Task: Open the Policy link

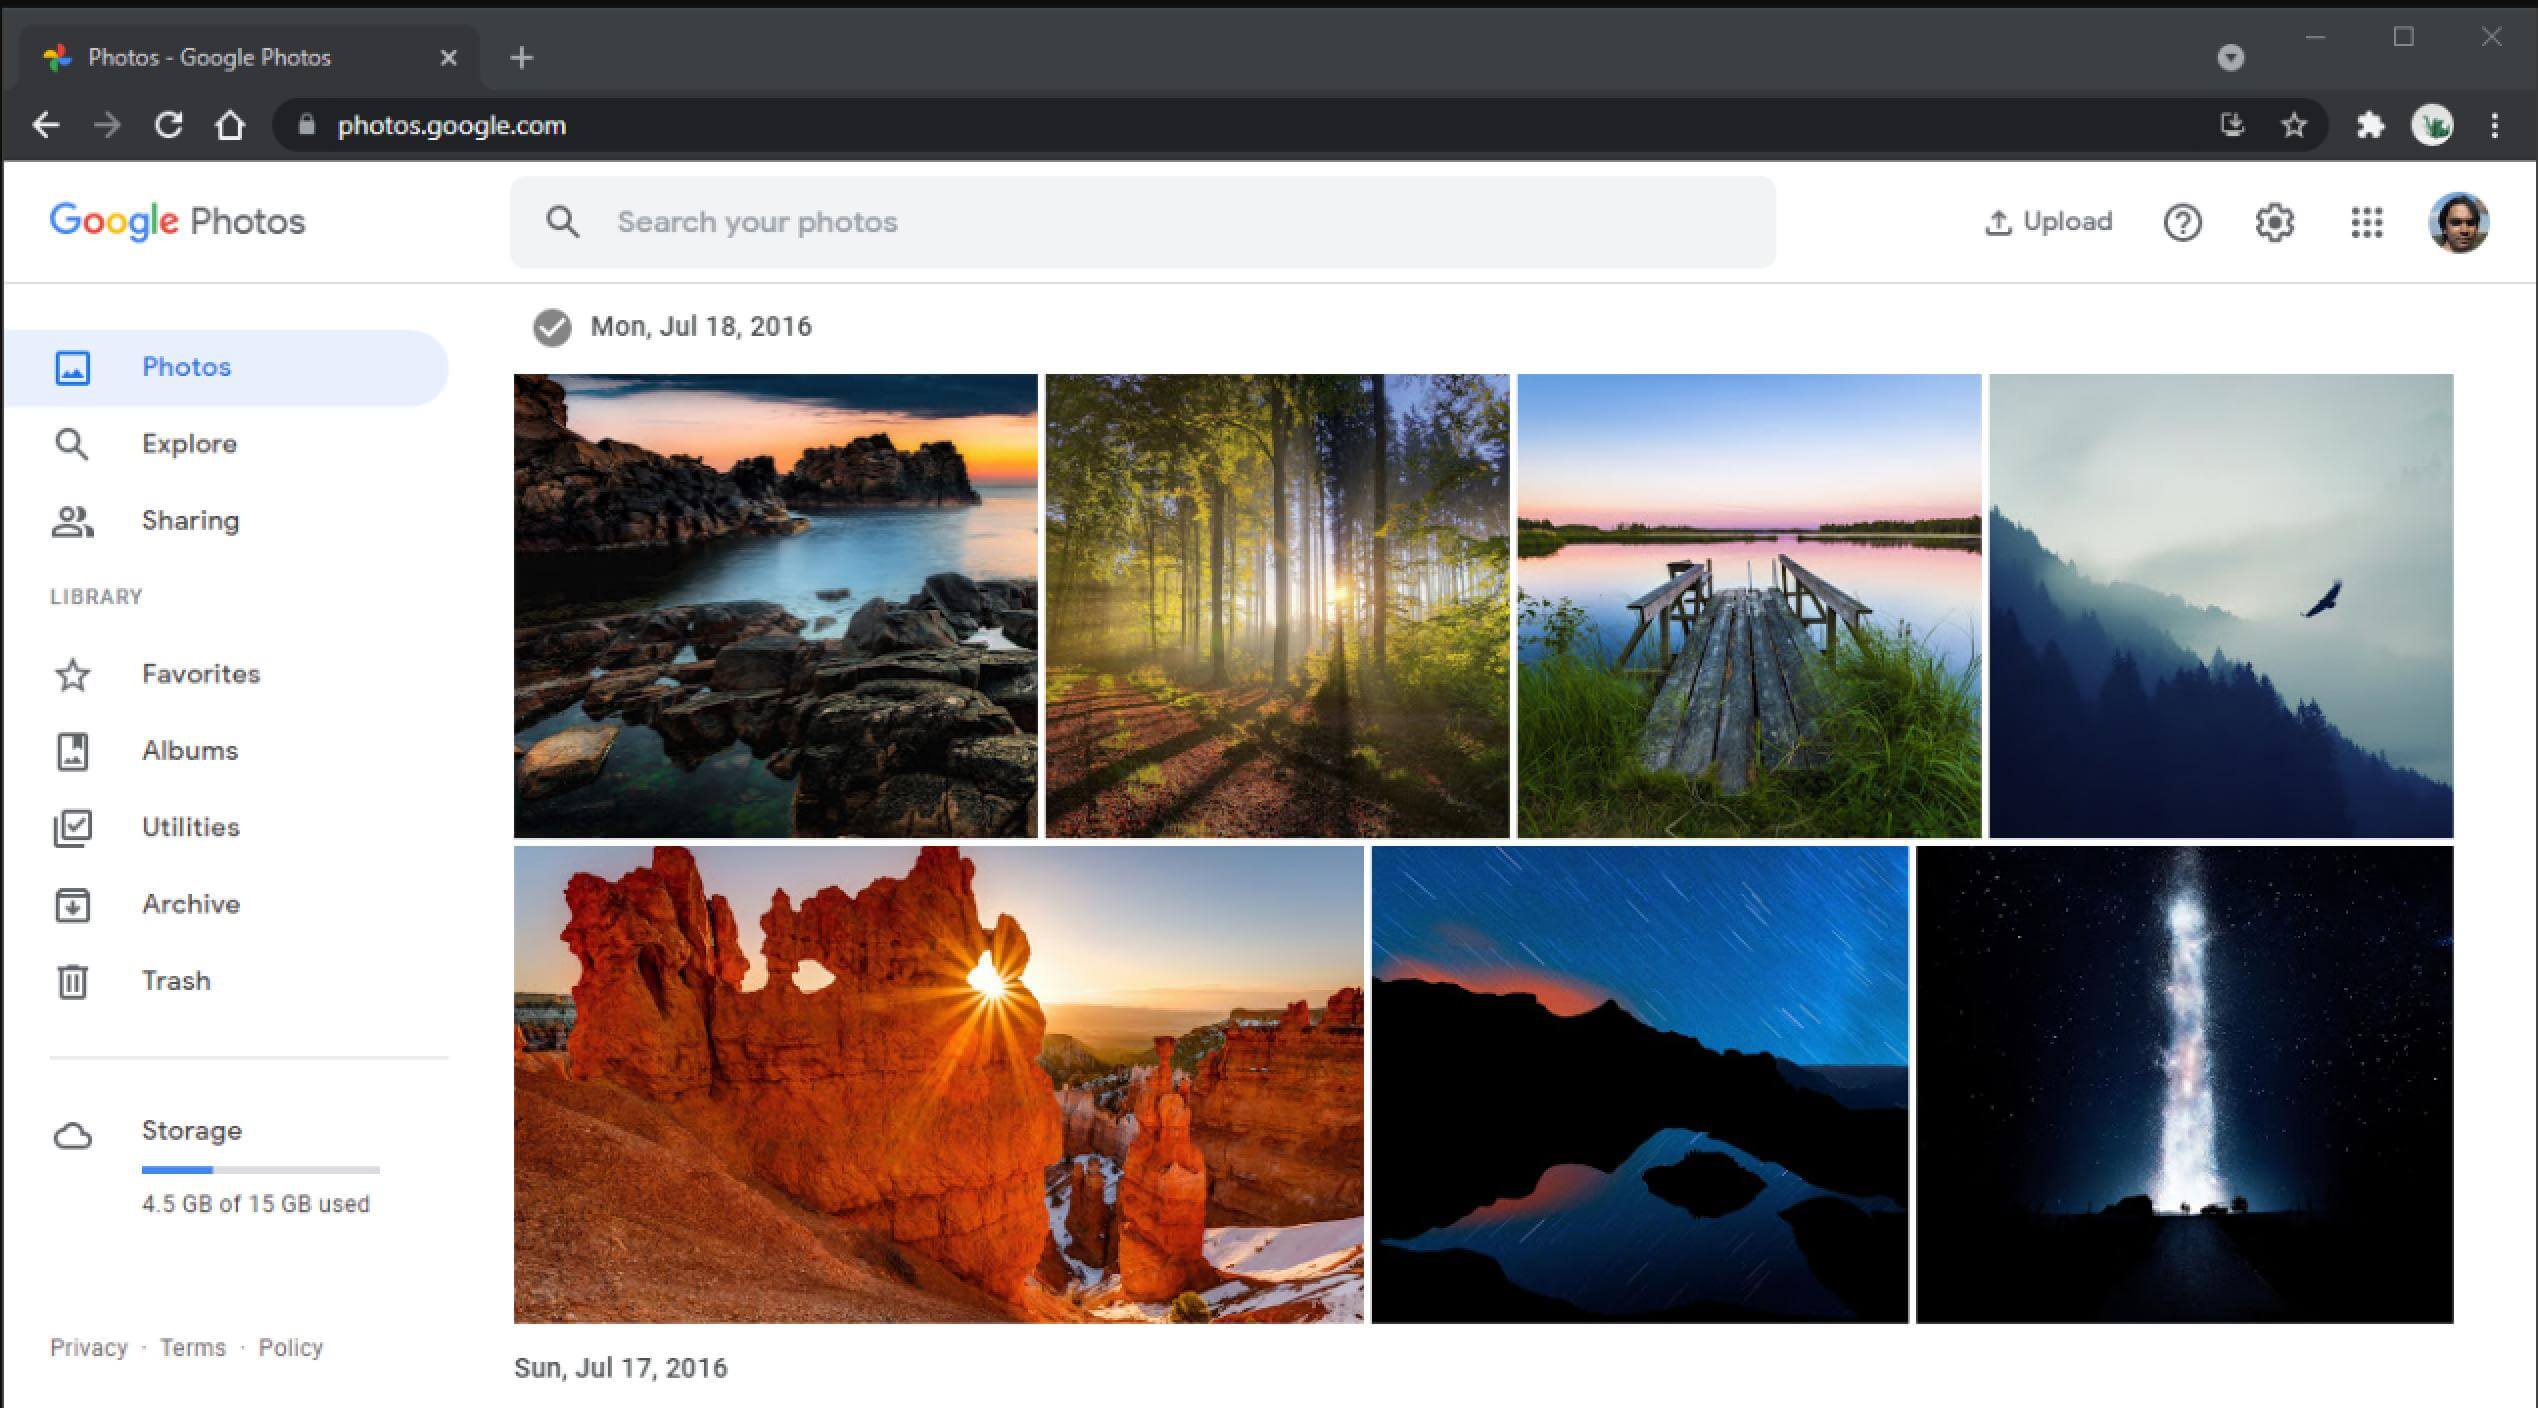Action: coord(291,1348)
